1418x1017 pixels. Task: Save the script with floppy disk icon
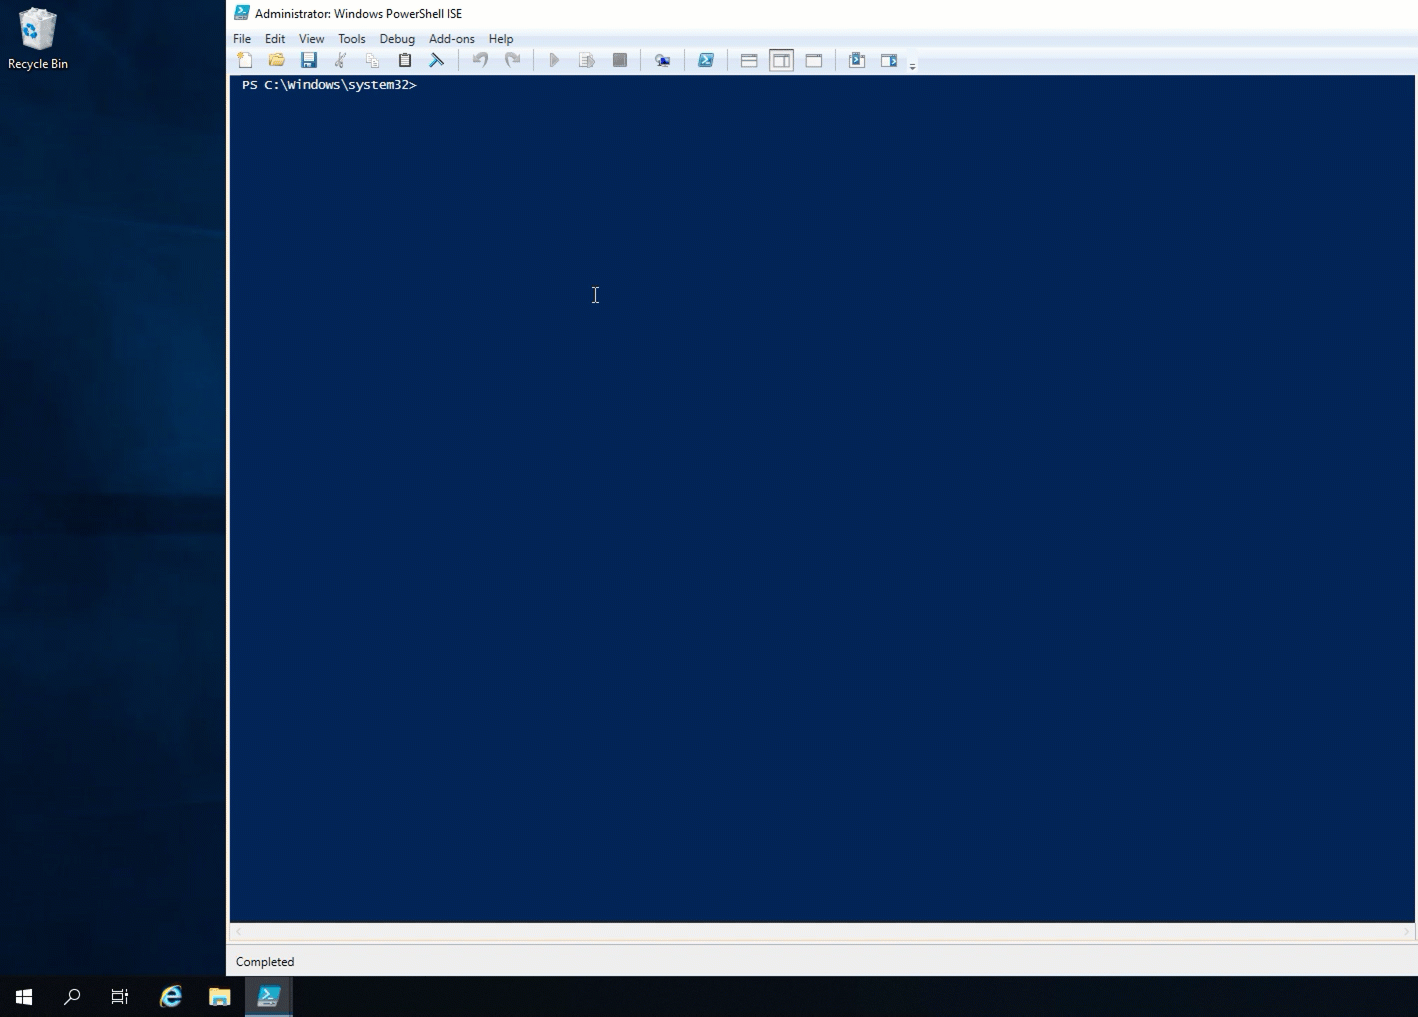(309, 61)
